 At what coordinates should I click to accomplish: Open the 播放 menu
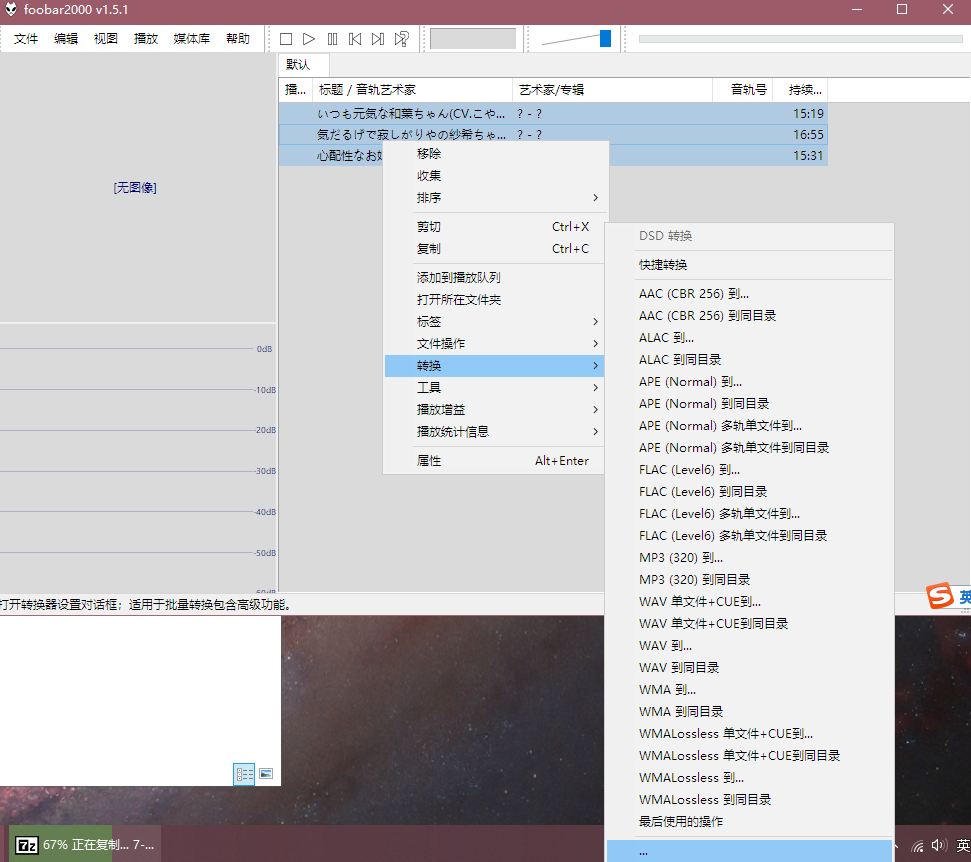146,39
